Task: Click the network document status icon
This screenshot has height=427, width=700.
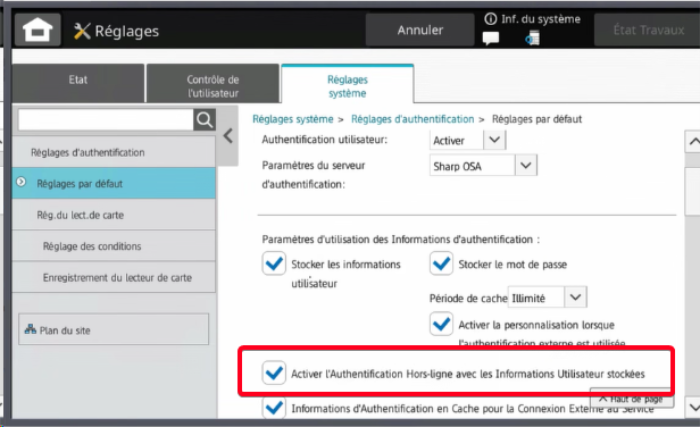Action: (x=532, y=39)
